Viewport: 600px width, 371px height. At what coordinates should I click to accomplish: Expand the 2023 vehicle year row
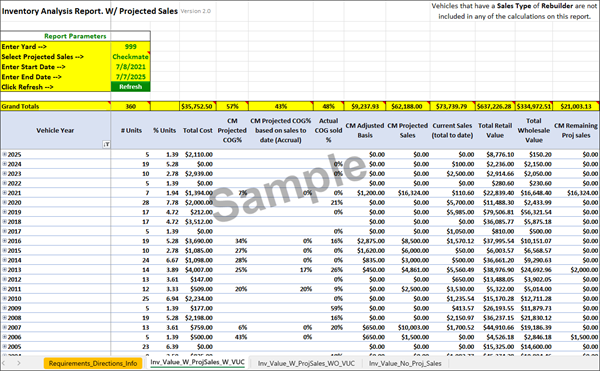click(x=5, y=173)
